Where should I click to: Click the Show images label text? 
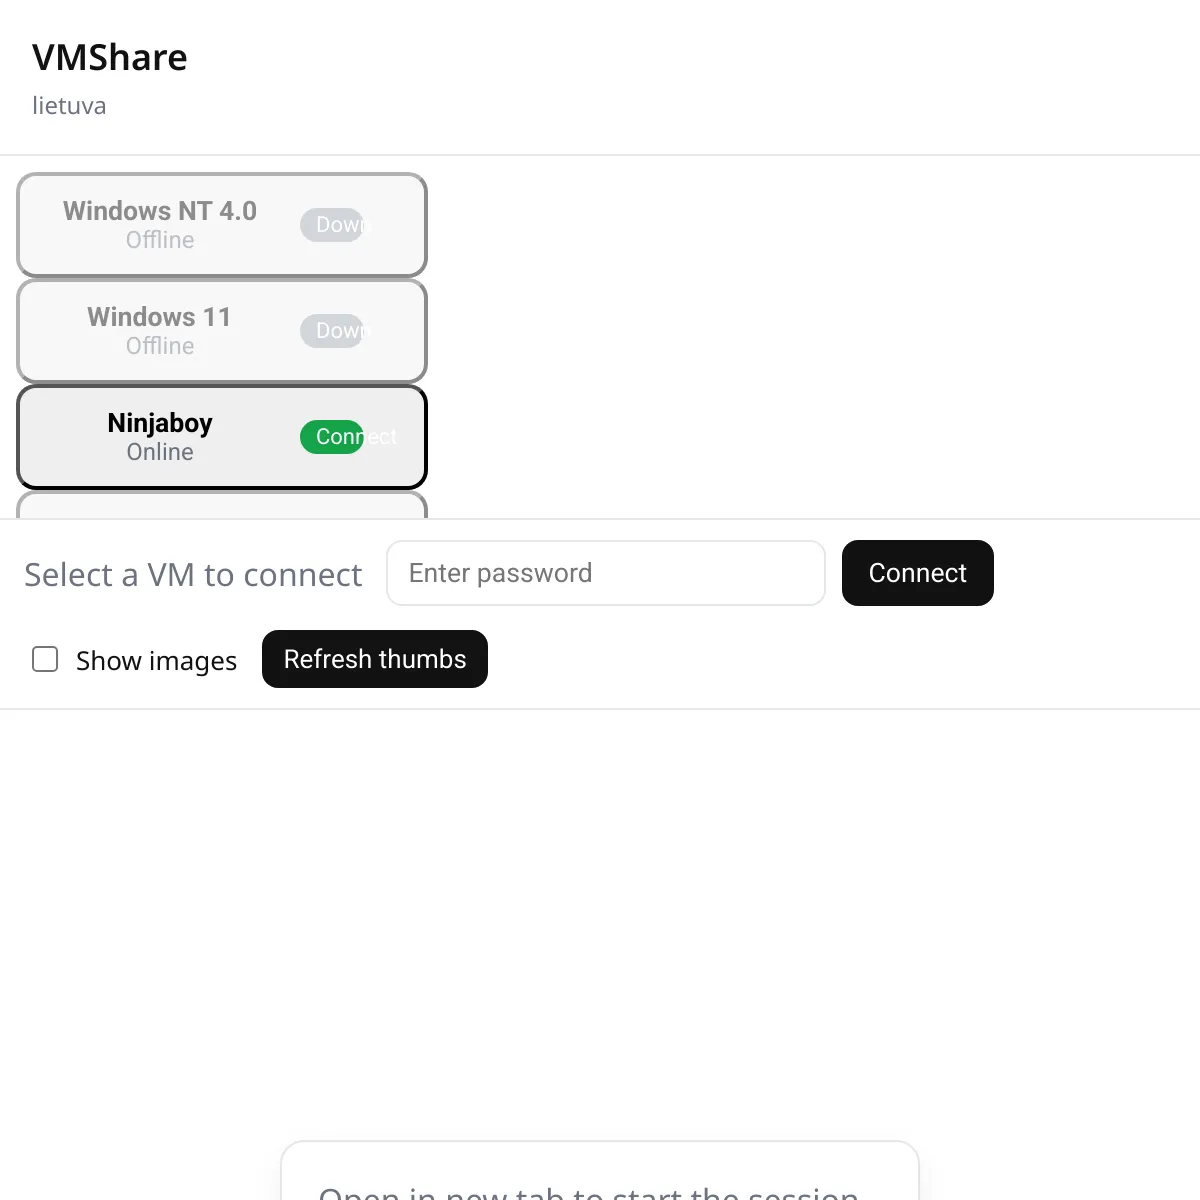(x=156, y=661)
